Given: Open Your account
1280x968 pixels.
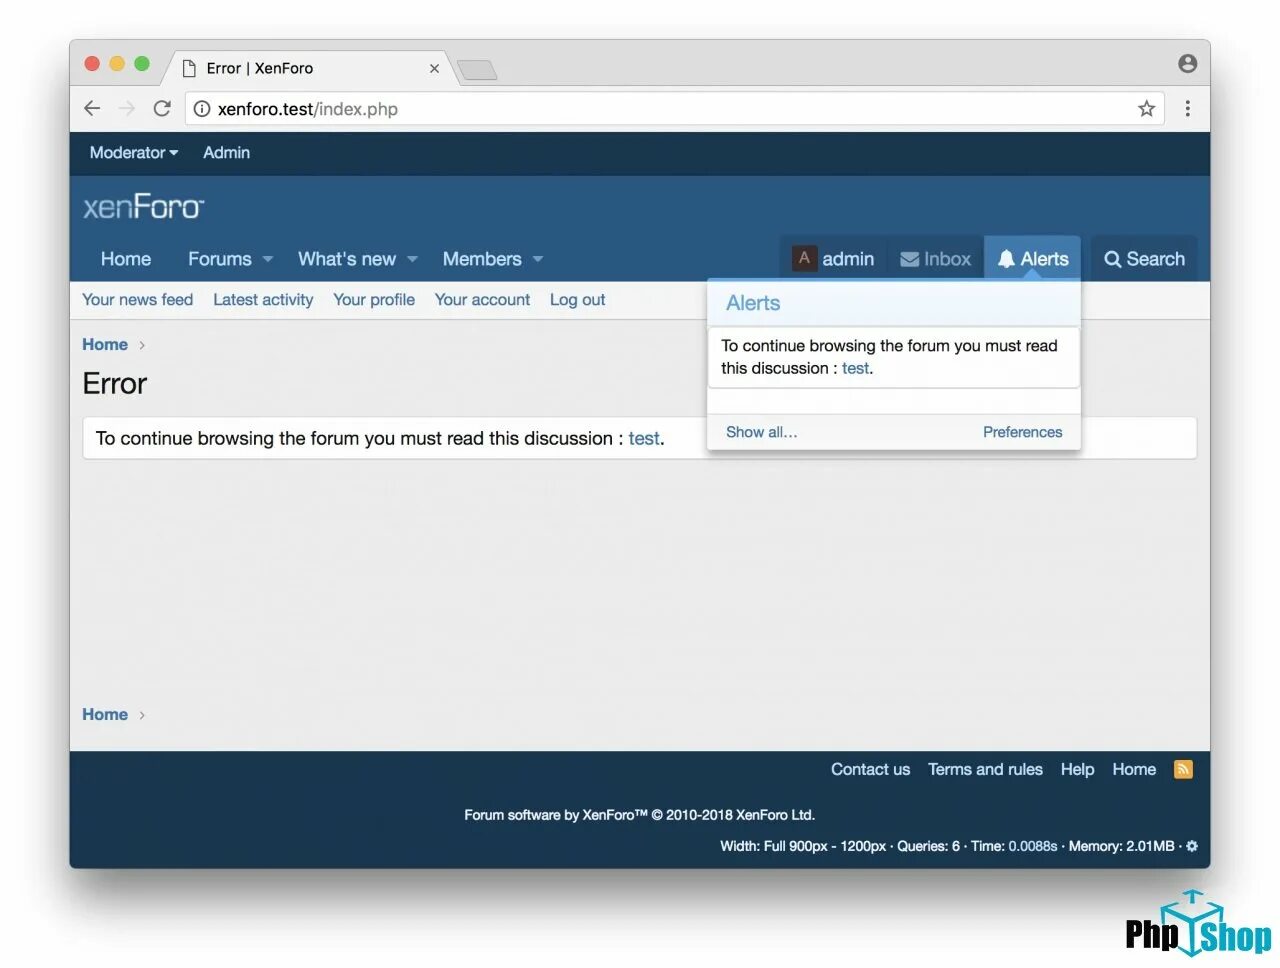Looking at the screenshot, I should (x=482, y=300).
